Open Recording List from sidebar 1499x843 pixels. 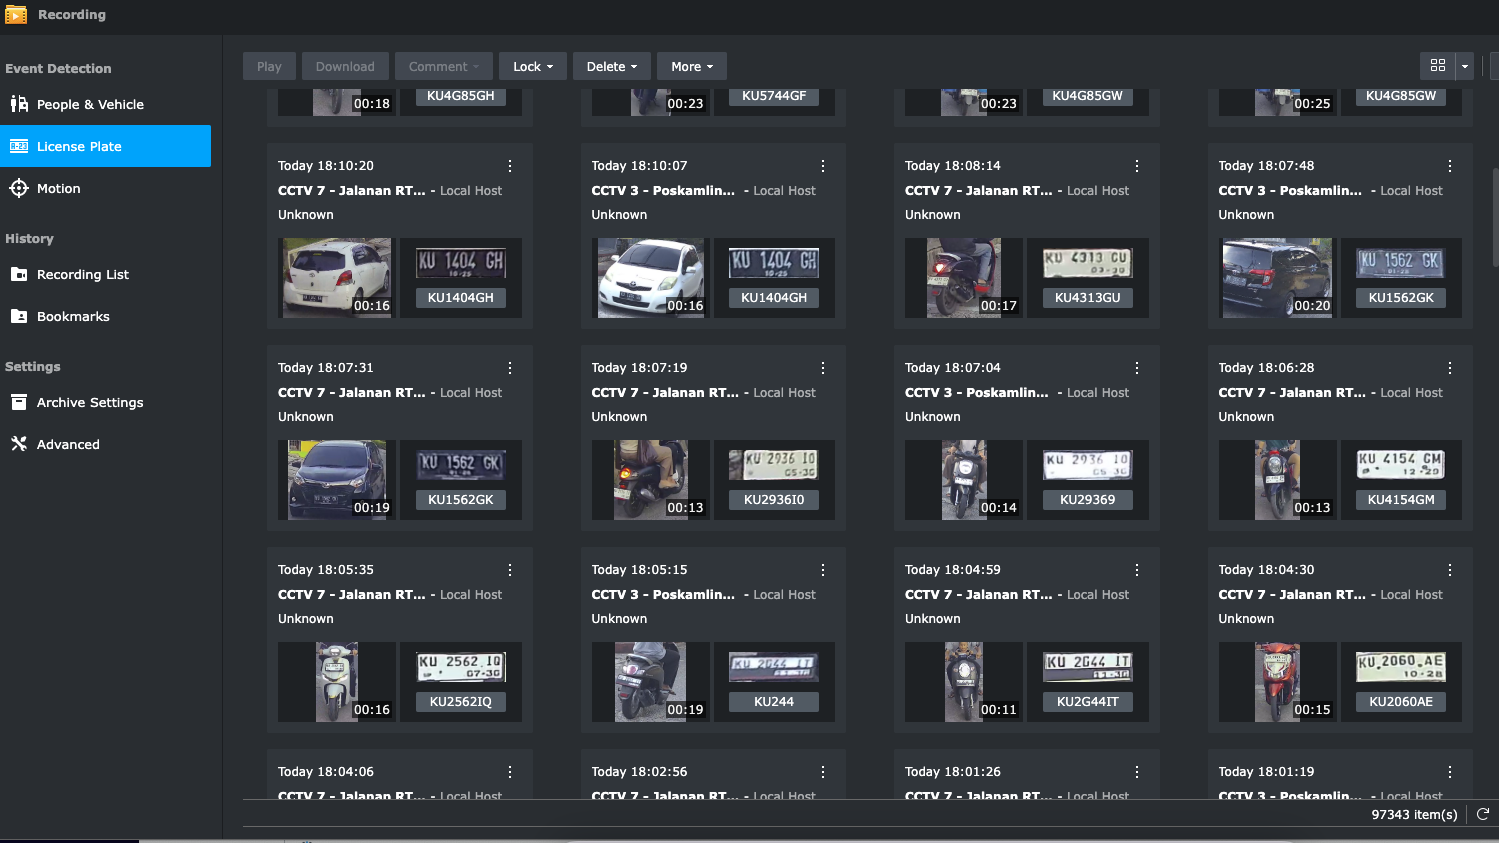[x=82, y=274]
